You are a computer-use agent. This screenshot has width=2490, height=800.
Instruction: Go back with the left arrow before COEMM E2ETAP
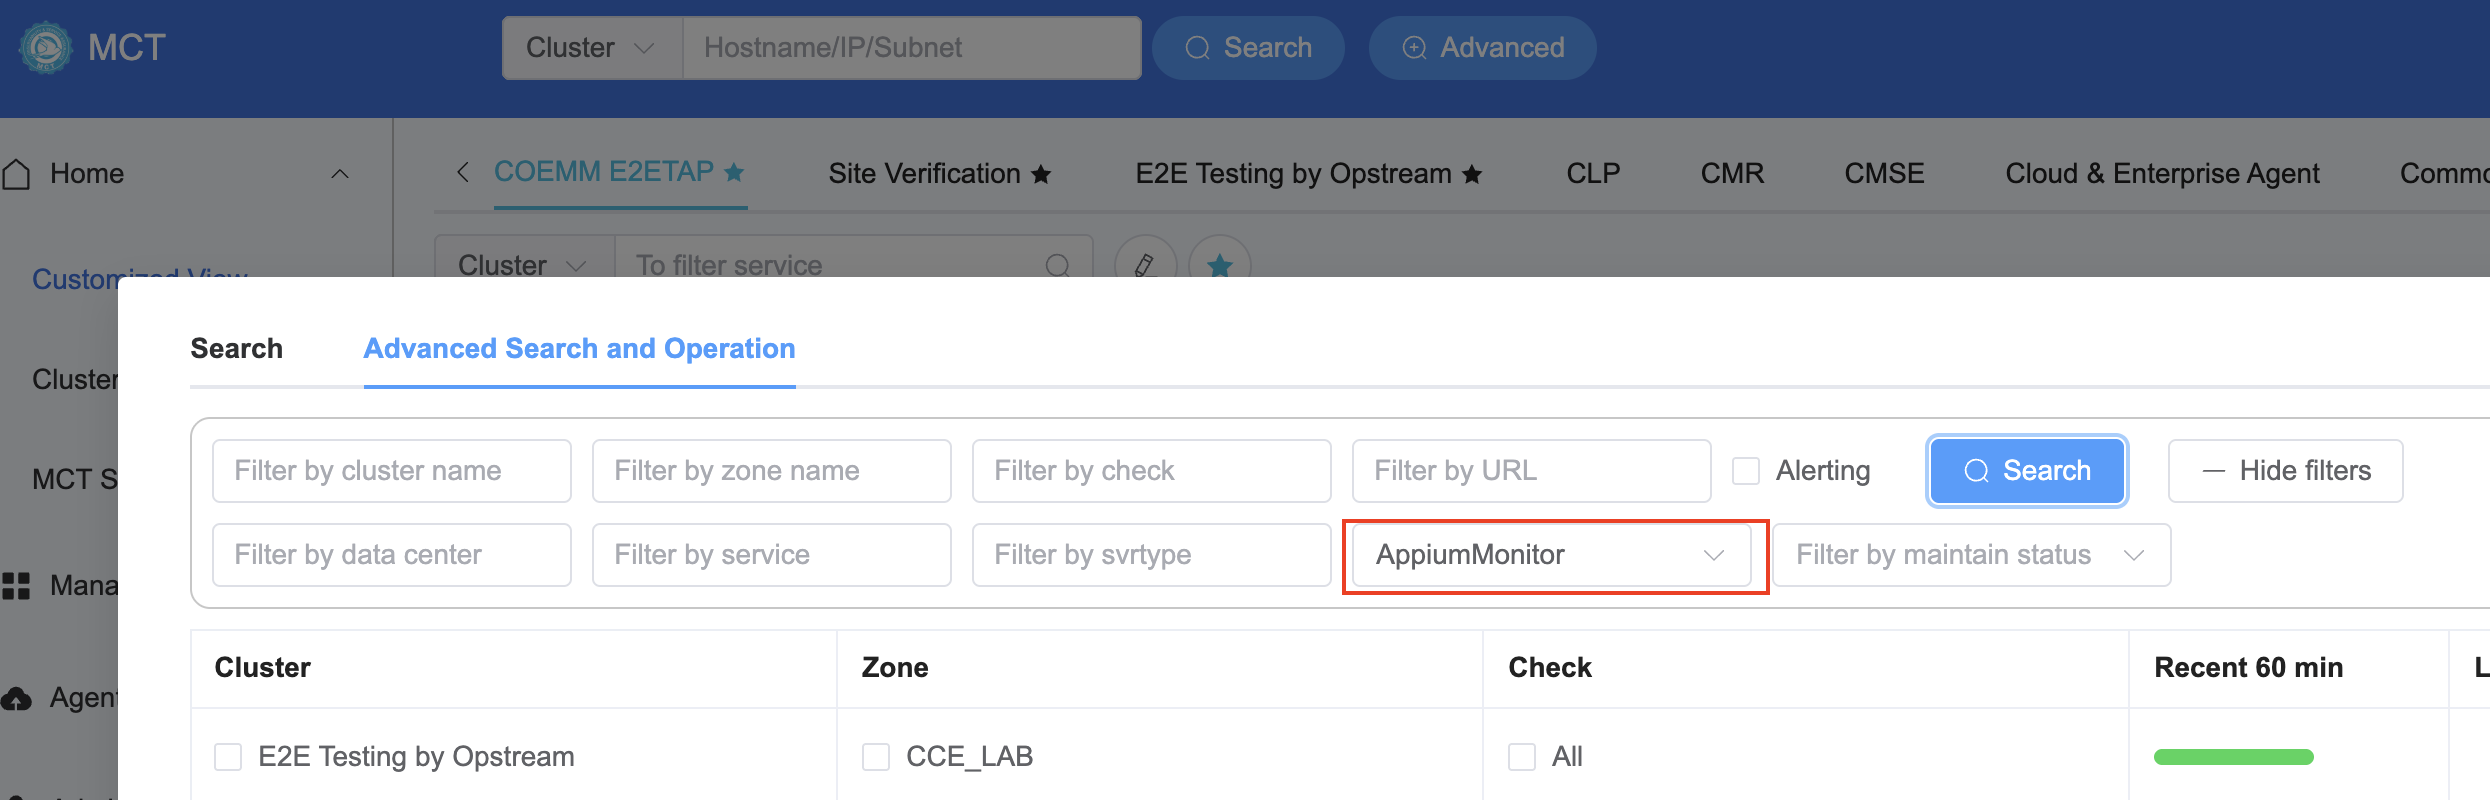[462, 172]
